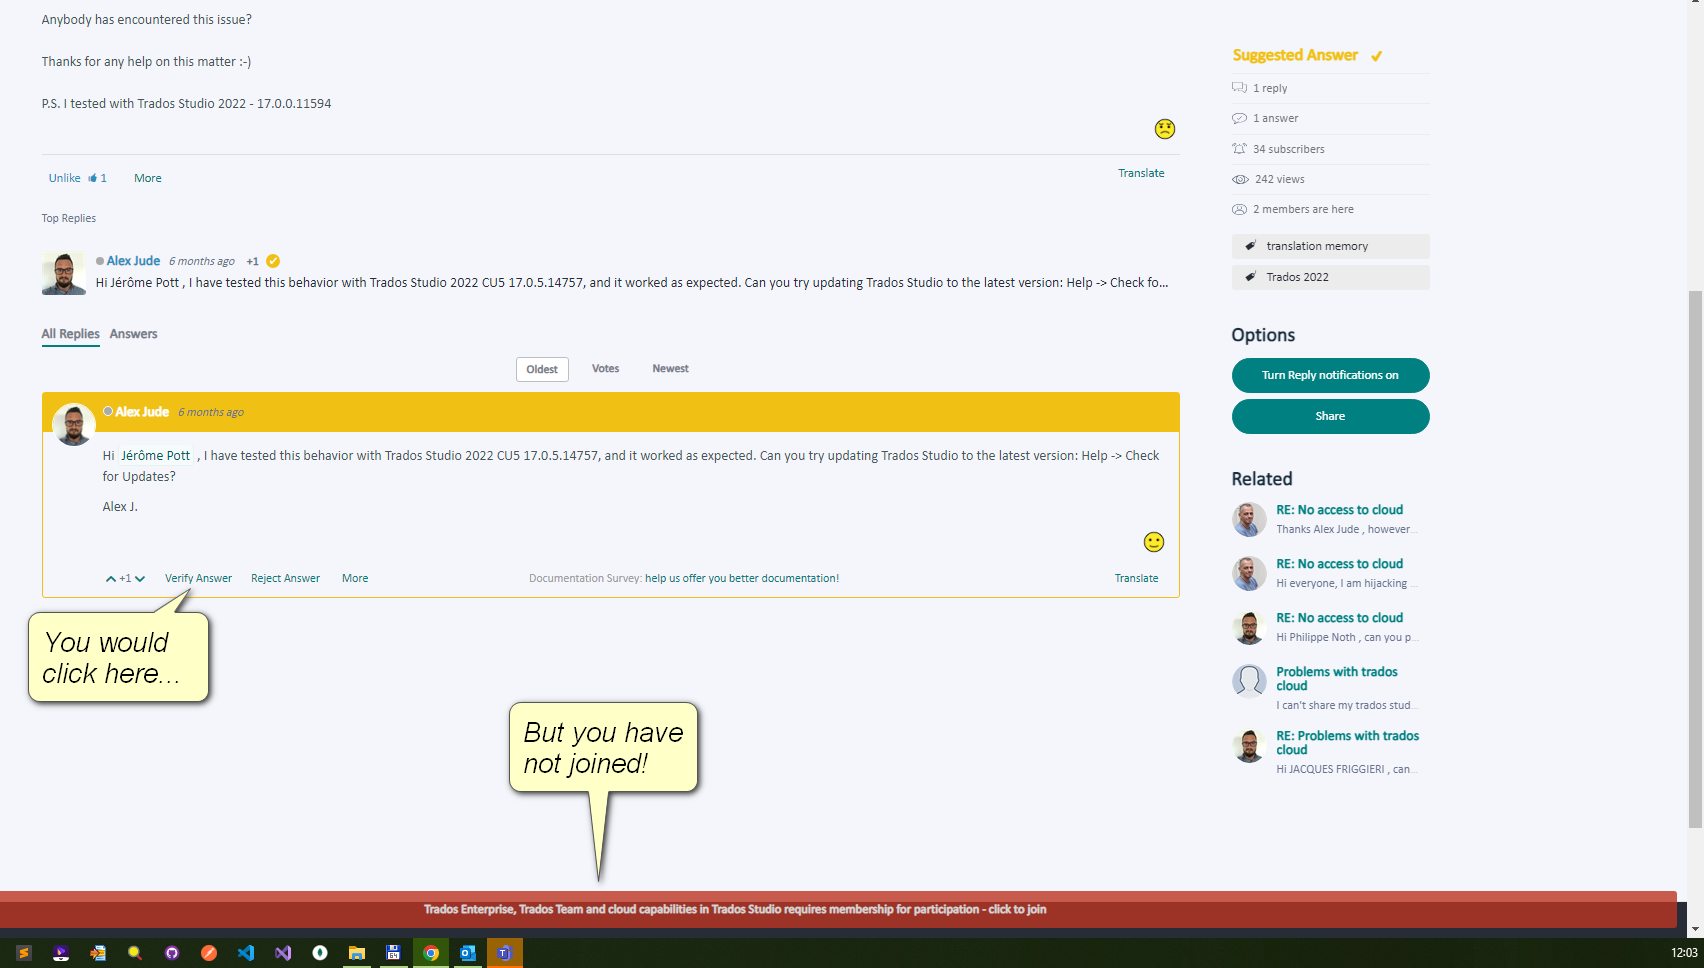This screenshot has width=1704, height=968.
Task: Click the '1 reply' stat
Action: point(1270,88)
